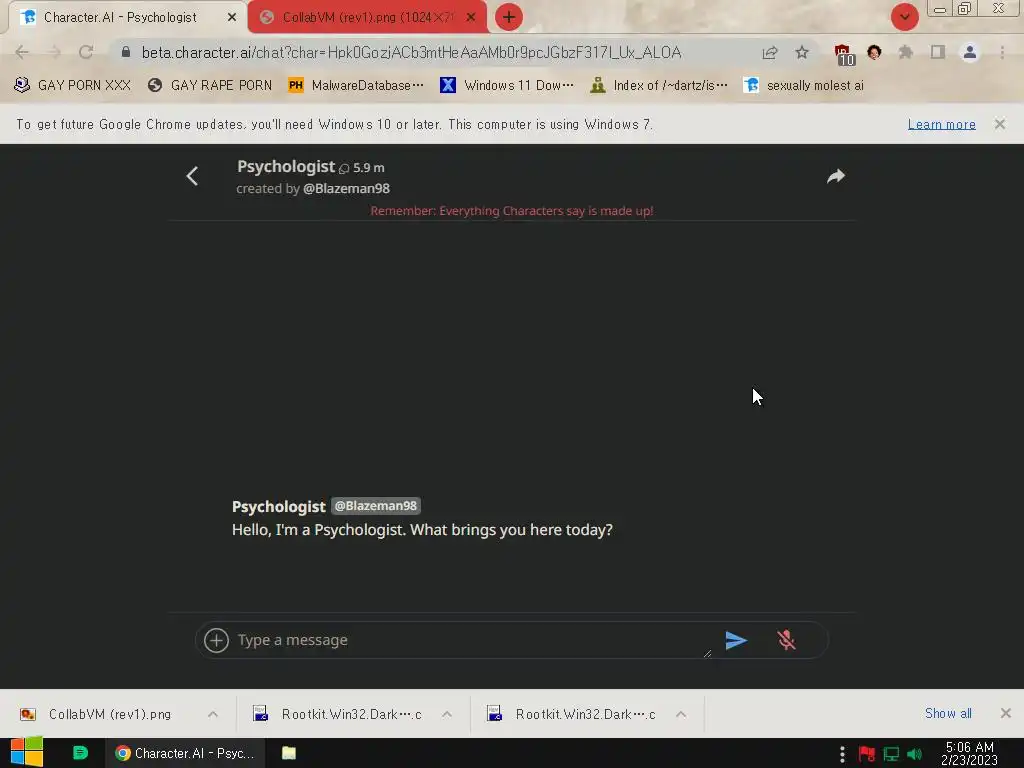Open the plus attachment menu in message box

tap(216, 640)
